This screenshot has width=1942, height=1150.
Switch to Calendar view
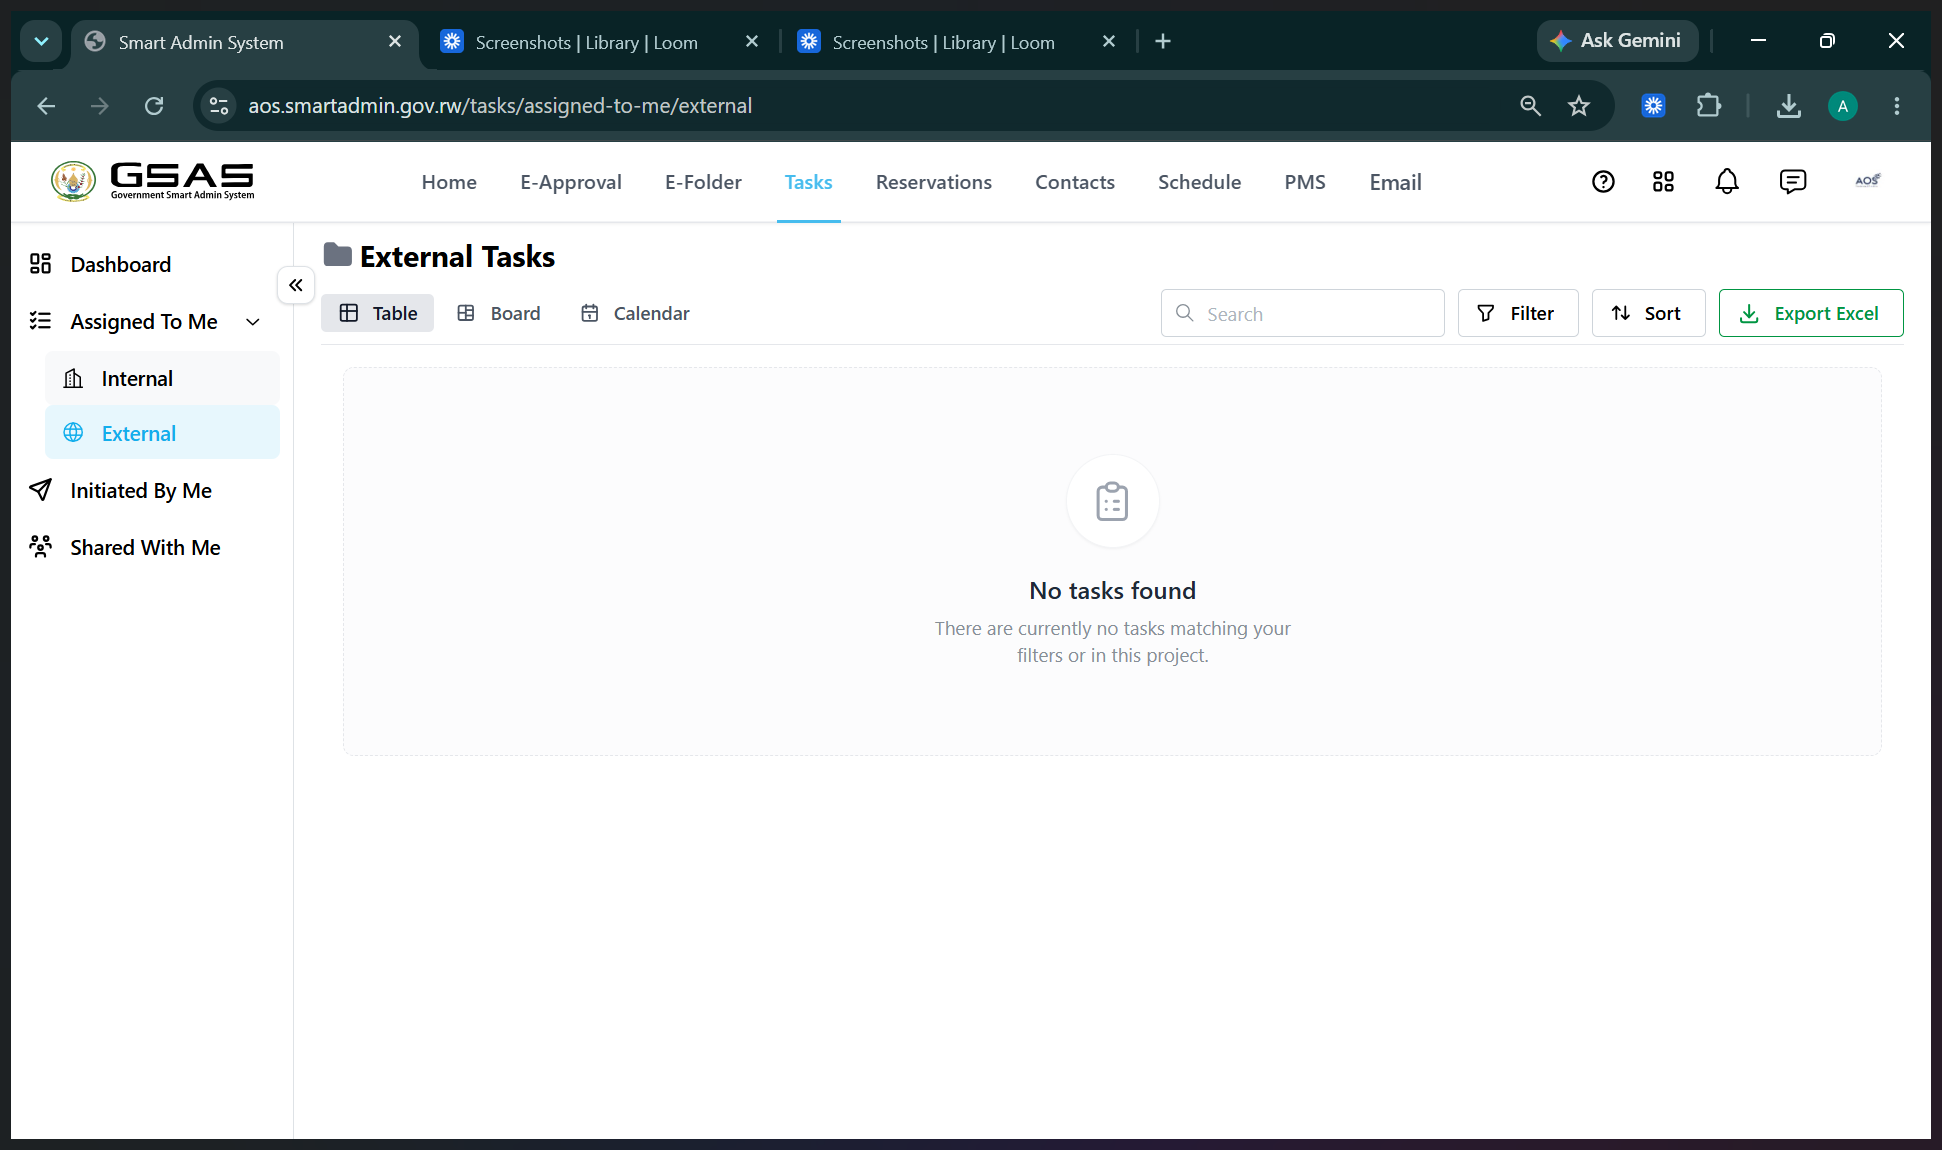[x=635, y=313]
